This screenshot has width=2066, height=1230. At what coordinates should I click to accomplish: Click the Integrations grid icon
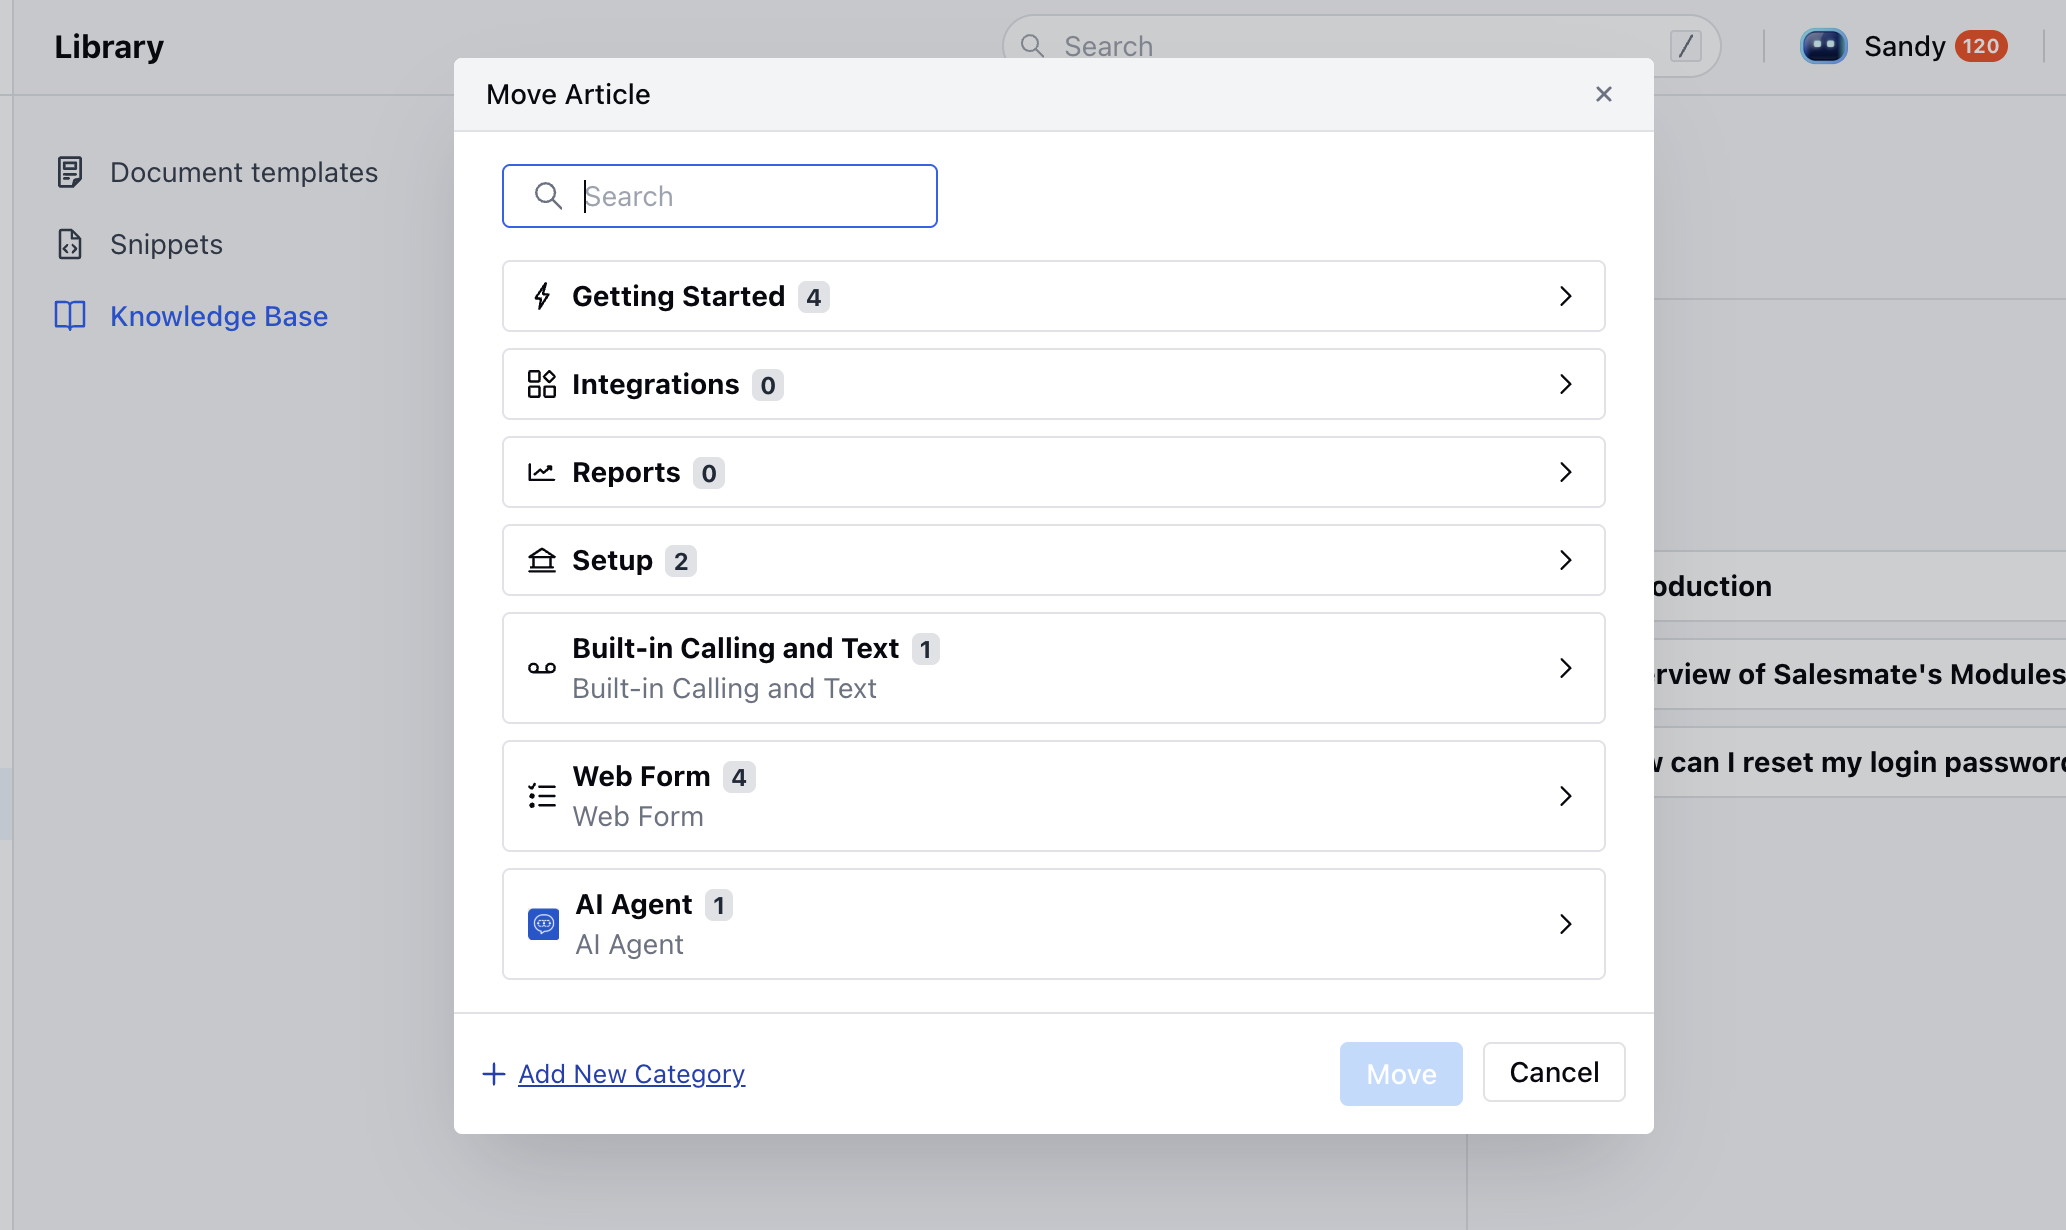click(542, 384)
